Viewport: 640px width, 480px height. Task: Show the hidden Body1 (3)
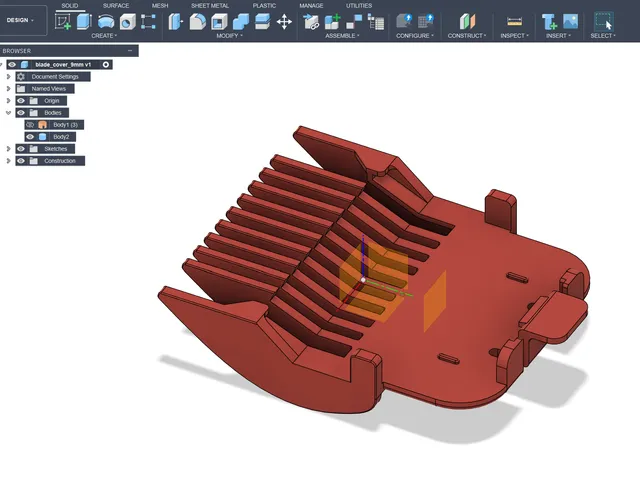pos(30,125)
